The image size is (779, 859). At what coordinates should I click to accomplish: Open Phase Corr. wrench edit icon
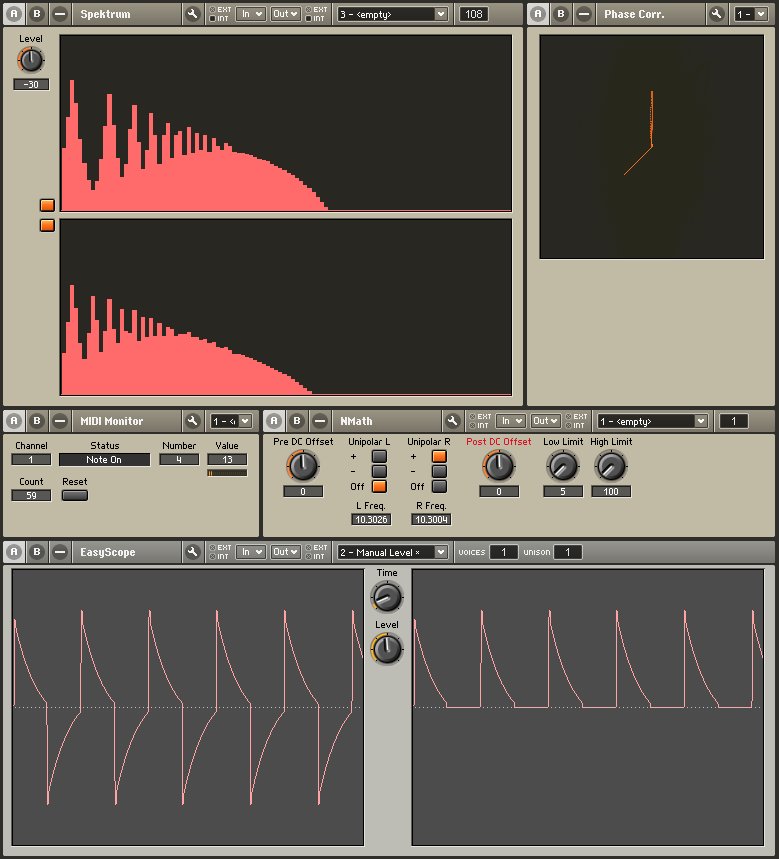pos(716,14)
